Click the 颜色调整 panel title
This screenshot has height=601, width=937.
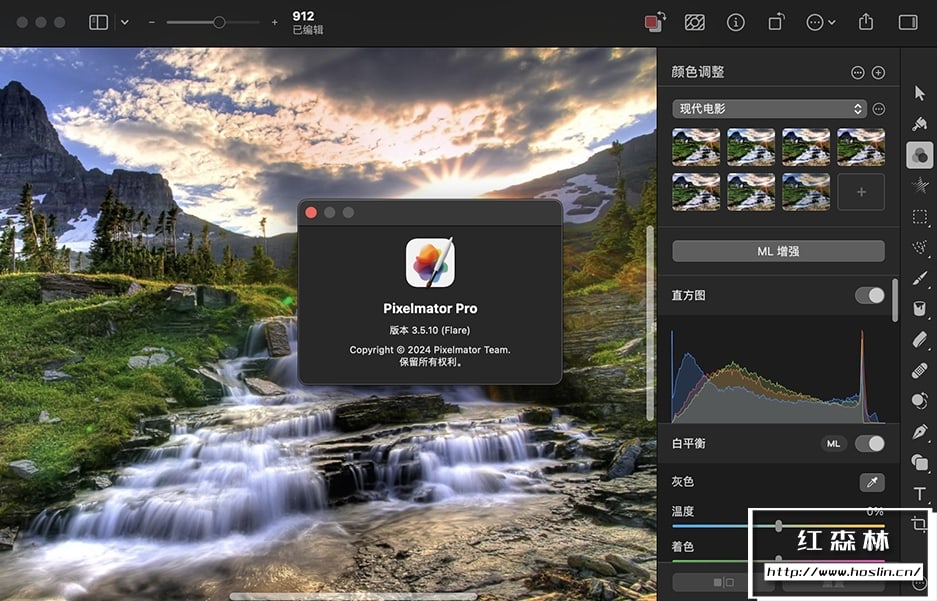coord(698,72)
